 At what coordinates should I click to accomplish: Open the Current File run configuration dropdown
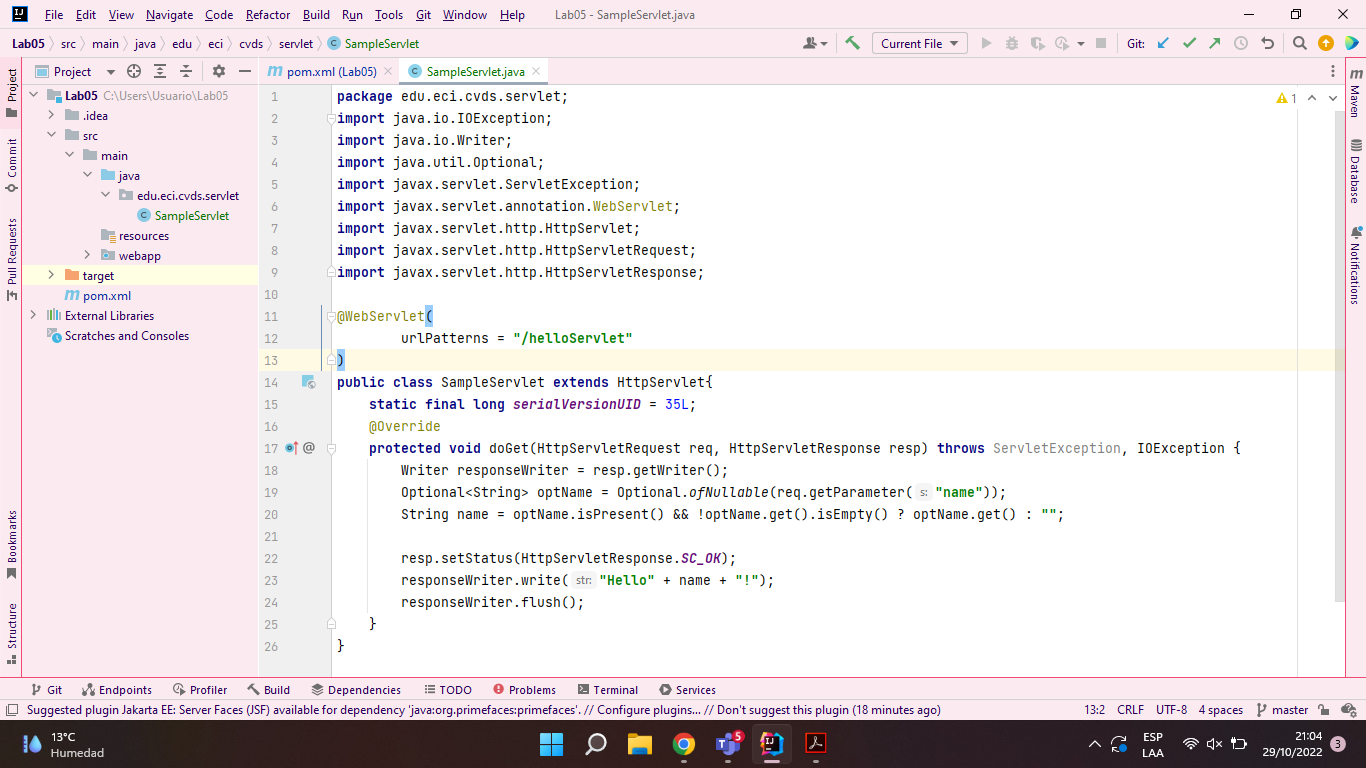[x=919, y=43]
